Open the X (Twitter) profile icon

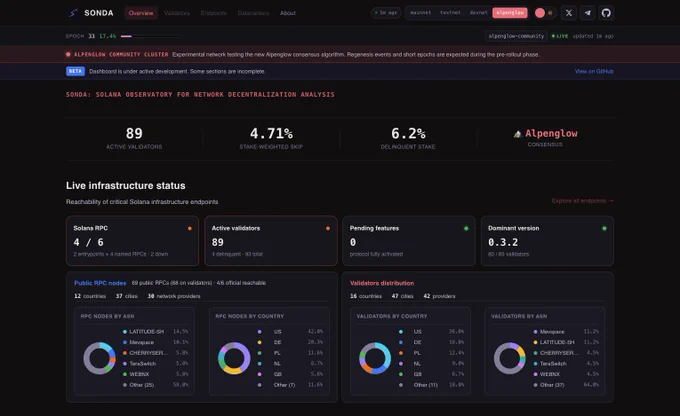[x=569, y=13]
